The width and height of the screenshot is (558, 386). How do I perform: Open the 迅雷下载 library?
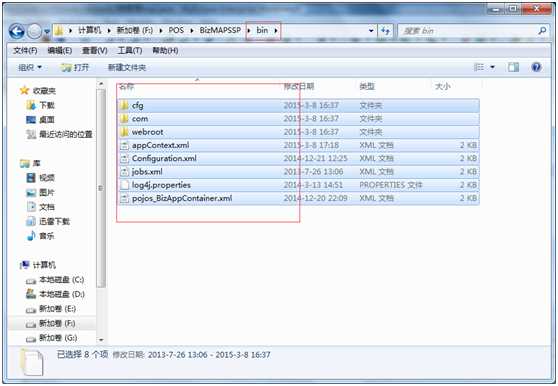(54, 222)
